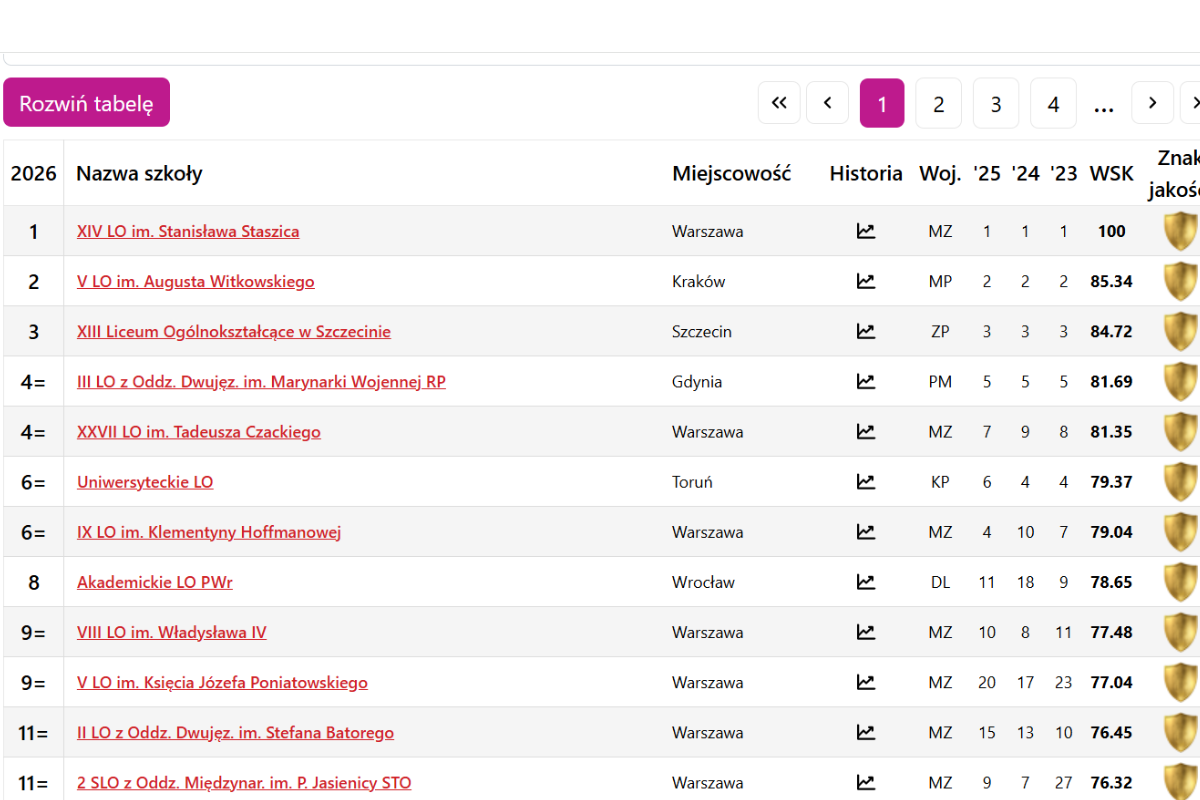Click the WSK value 85.34
1200x800 pixels.
[1112, 281]
